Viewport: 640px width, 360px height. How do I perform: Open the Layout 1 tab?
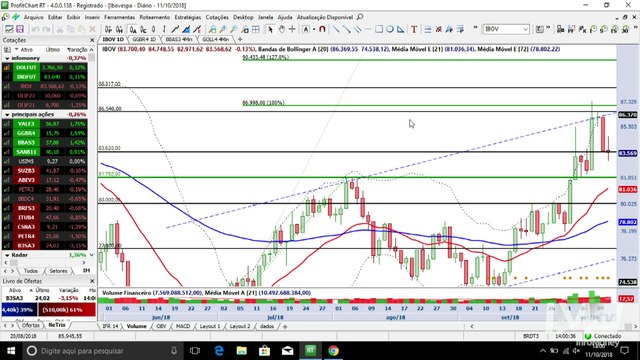pos(210,327)
